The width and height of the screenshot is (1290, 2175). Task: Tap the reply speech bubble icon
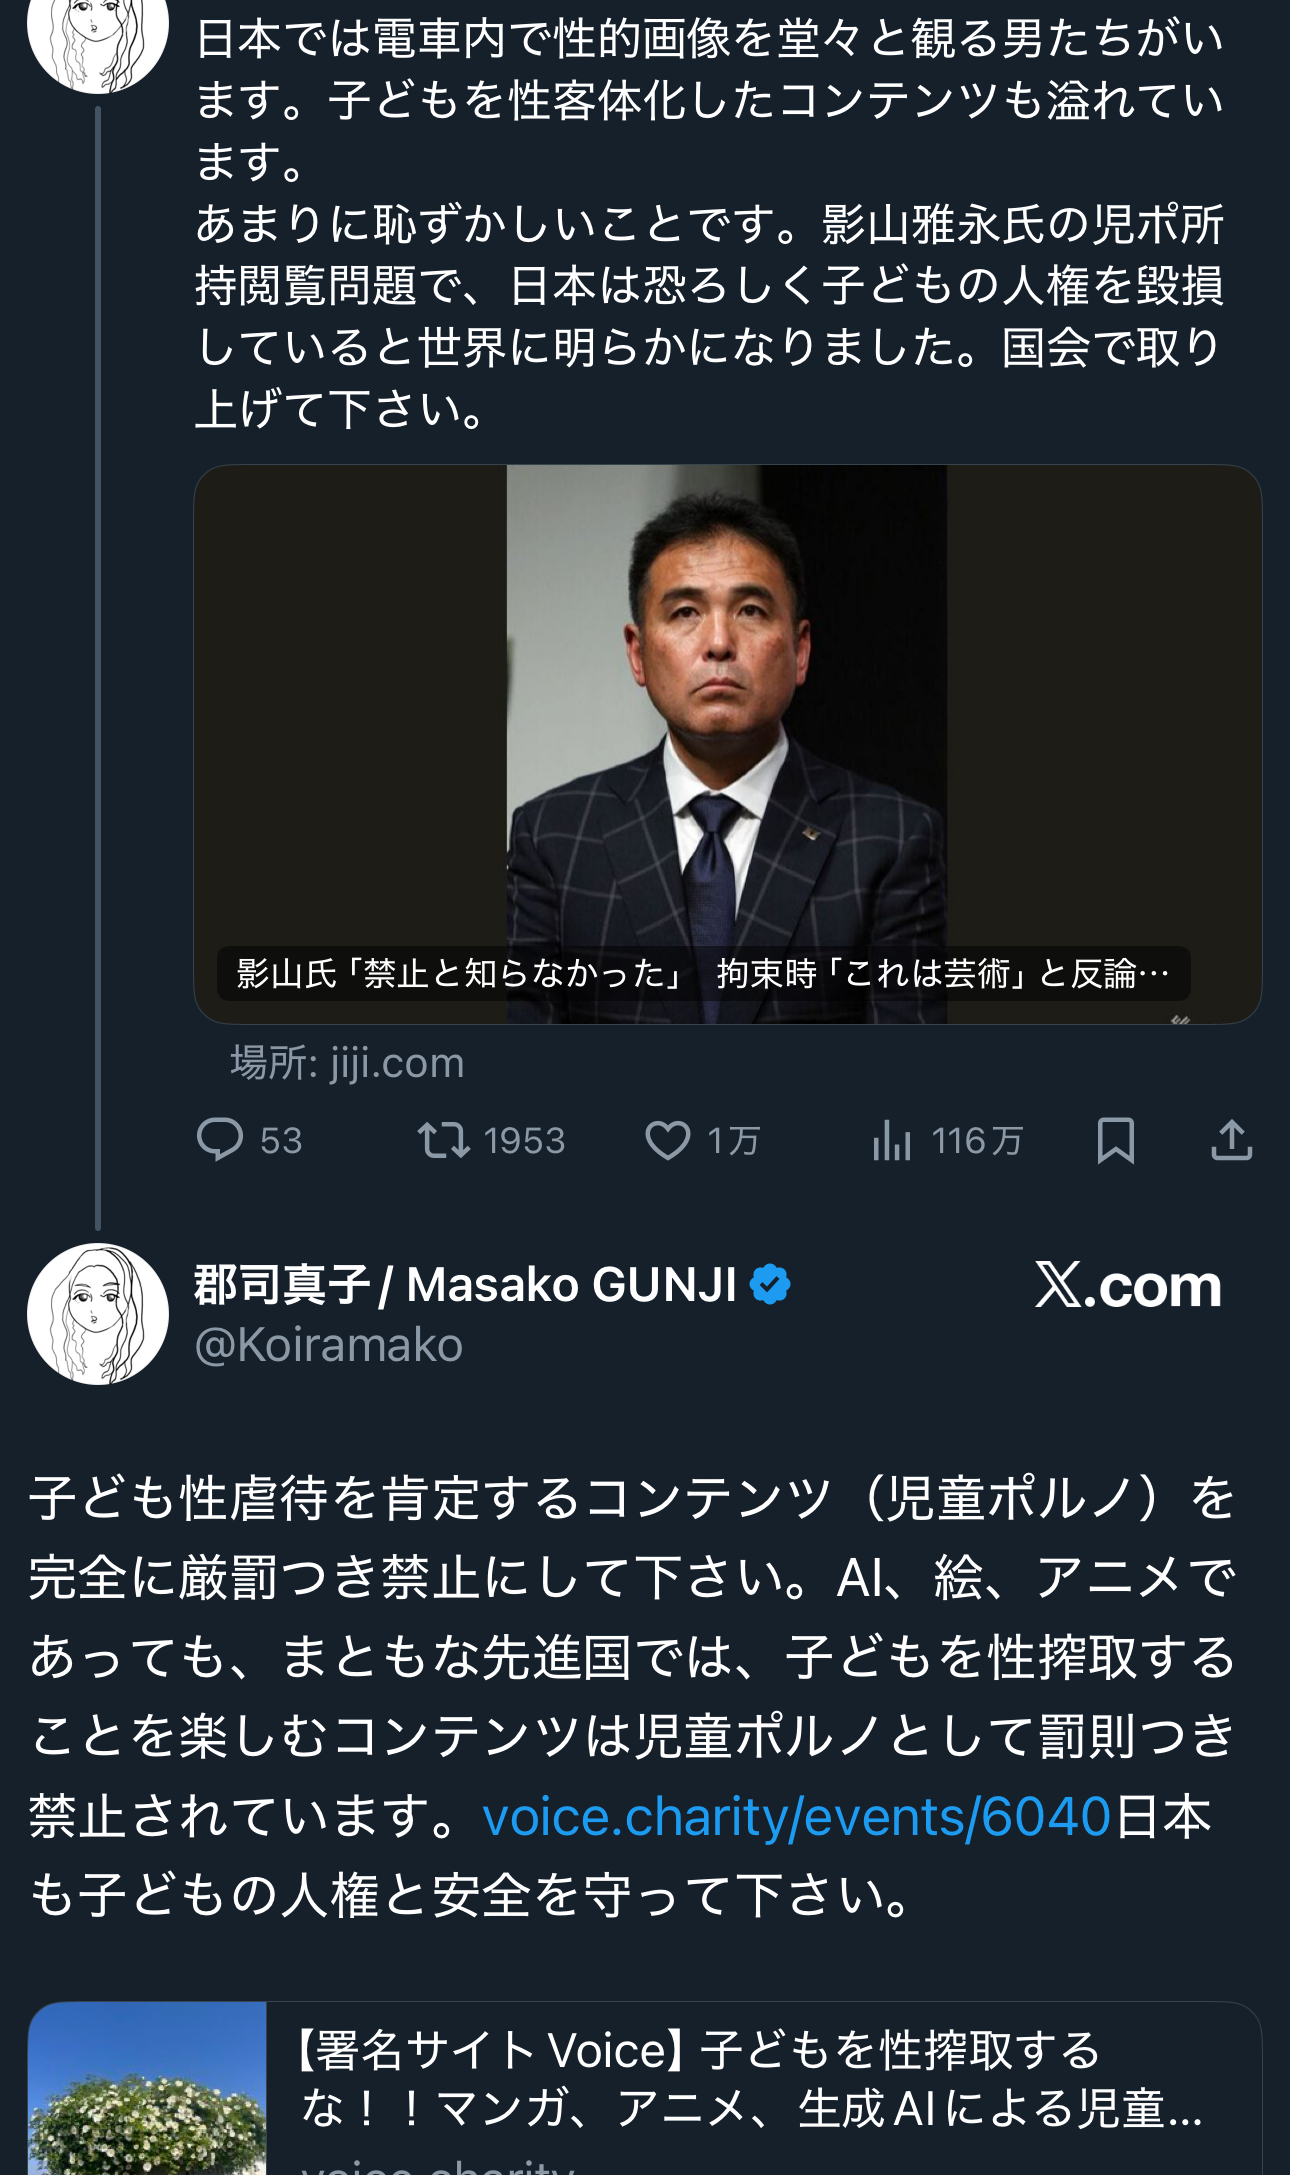[x=220, y=1140]
